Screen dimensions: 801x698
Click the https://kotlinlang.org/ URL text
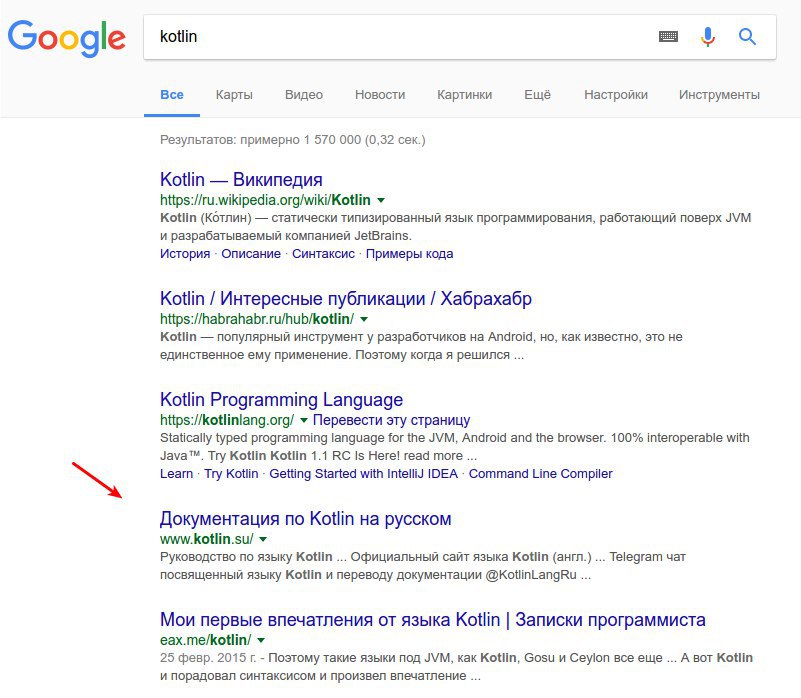[227, 420]
